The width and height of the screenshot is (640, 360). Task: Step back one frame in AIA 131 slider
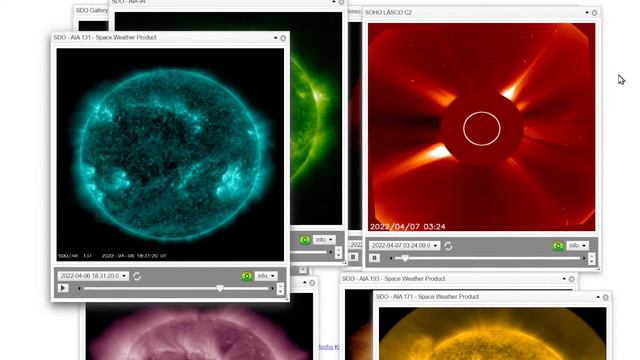79,289
